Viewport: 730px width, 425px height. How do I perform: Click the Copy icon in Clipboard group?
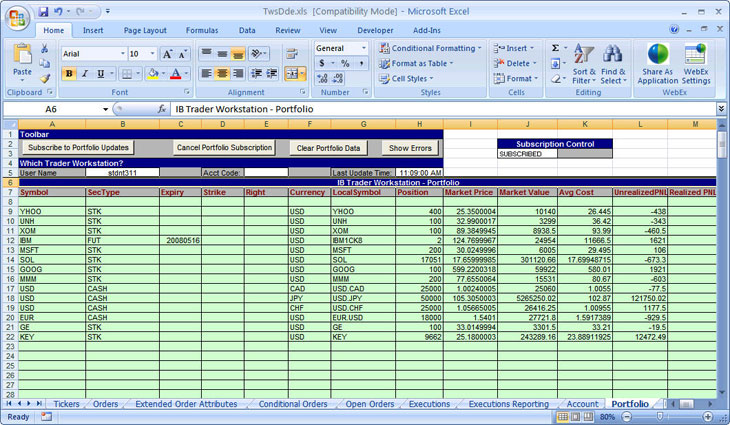(45, 63)
